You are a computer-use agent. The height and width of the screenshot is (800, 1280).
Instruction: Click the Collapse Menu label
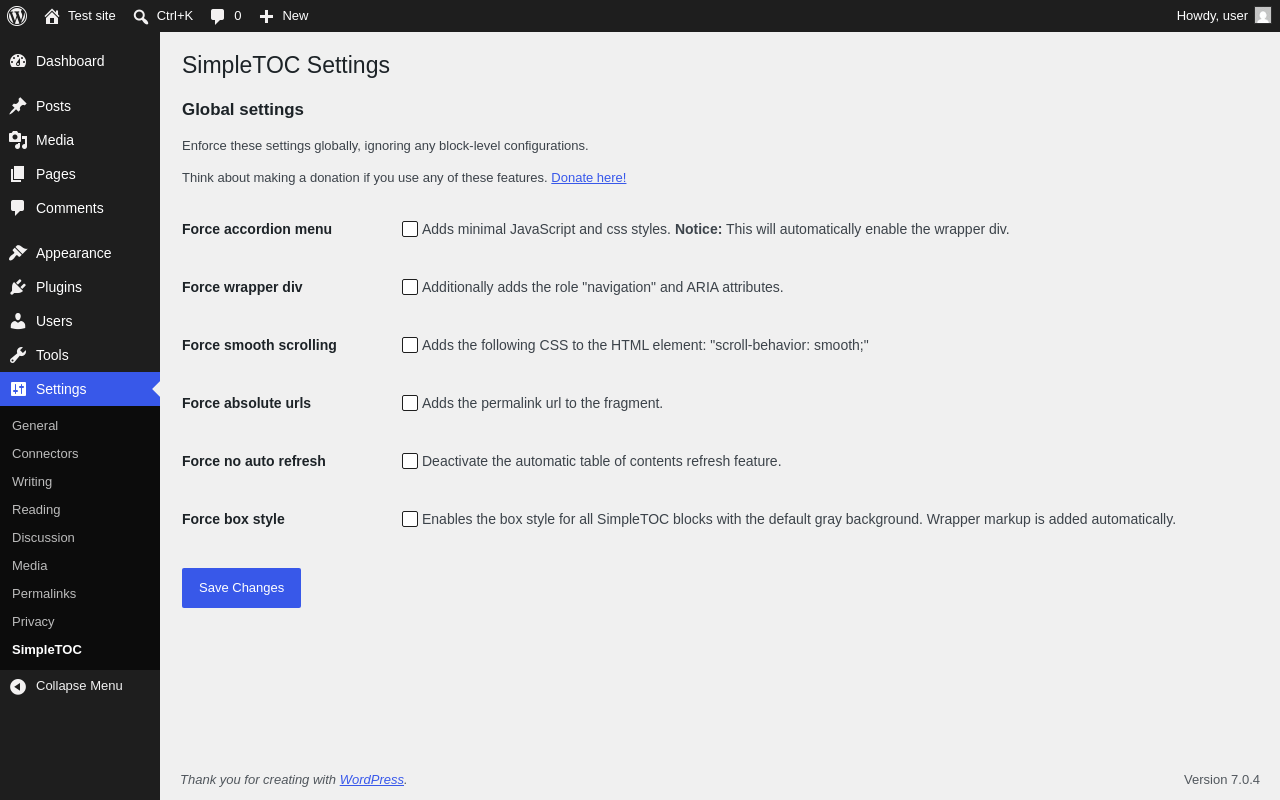pos(79,686)
